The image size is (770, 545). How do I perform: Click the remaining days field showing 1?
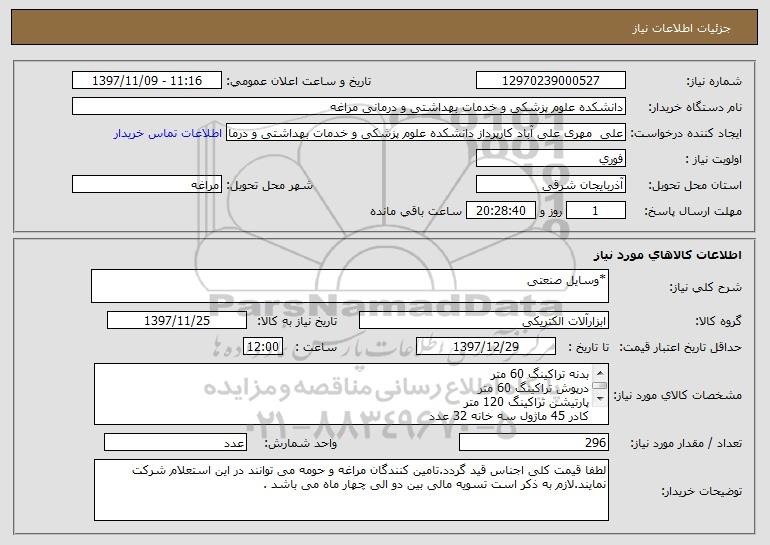[596, 211]
